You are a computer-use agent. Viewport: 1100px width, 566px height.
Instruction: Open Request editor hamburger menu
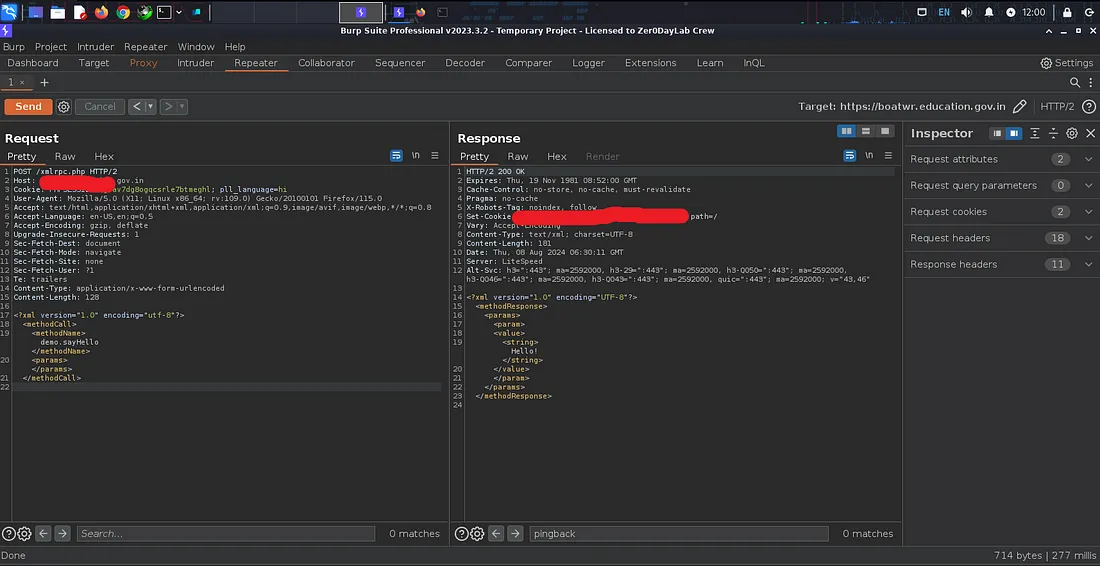[435, 156]
